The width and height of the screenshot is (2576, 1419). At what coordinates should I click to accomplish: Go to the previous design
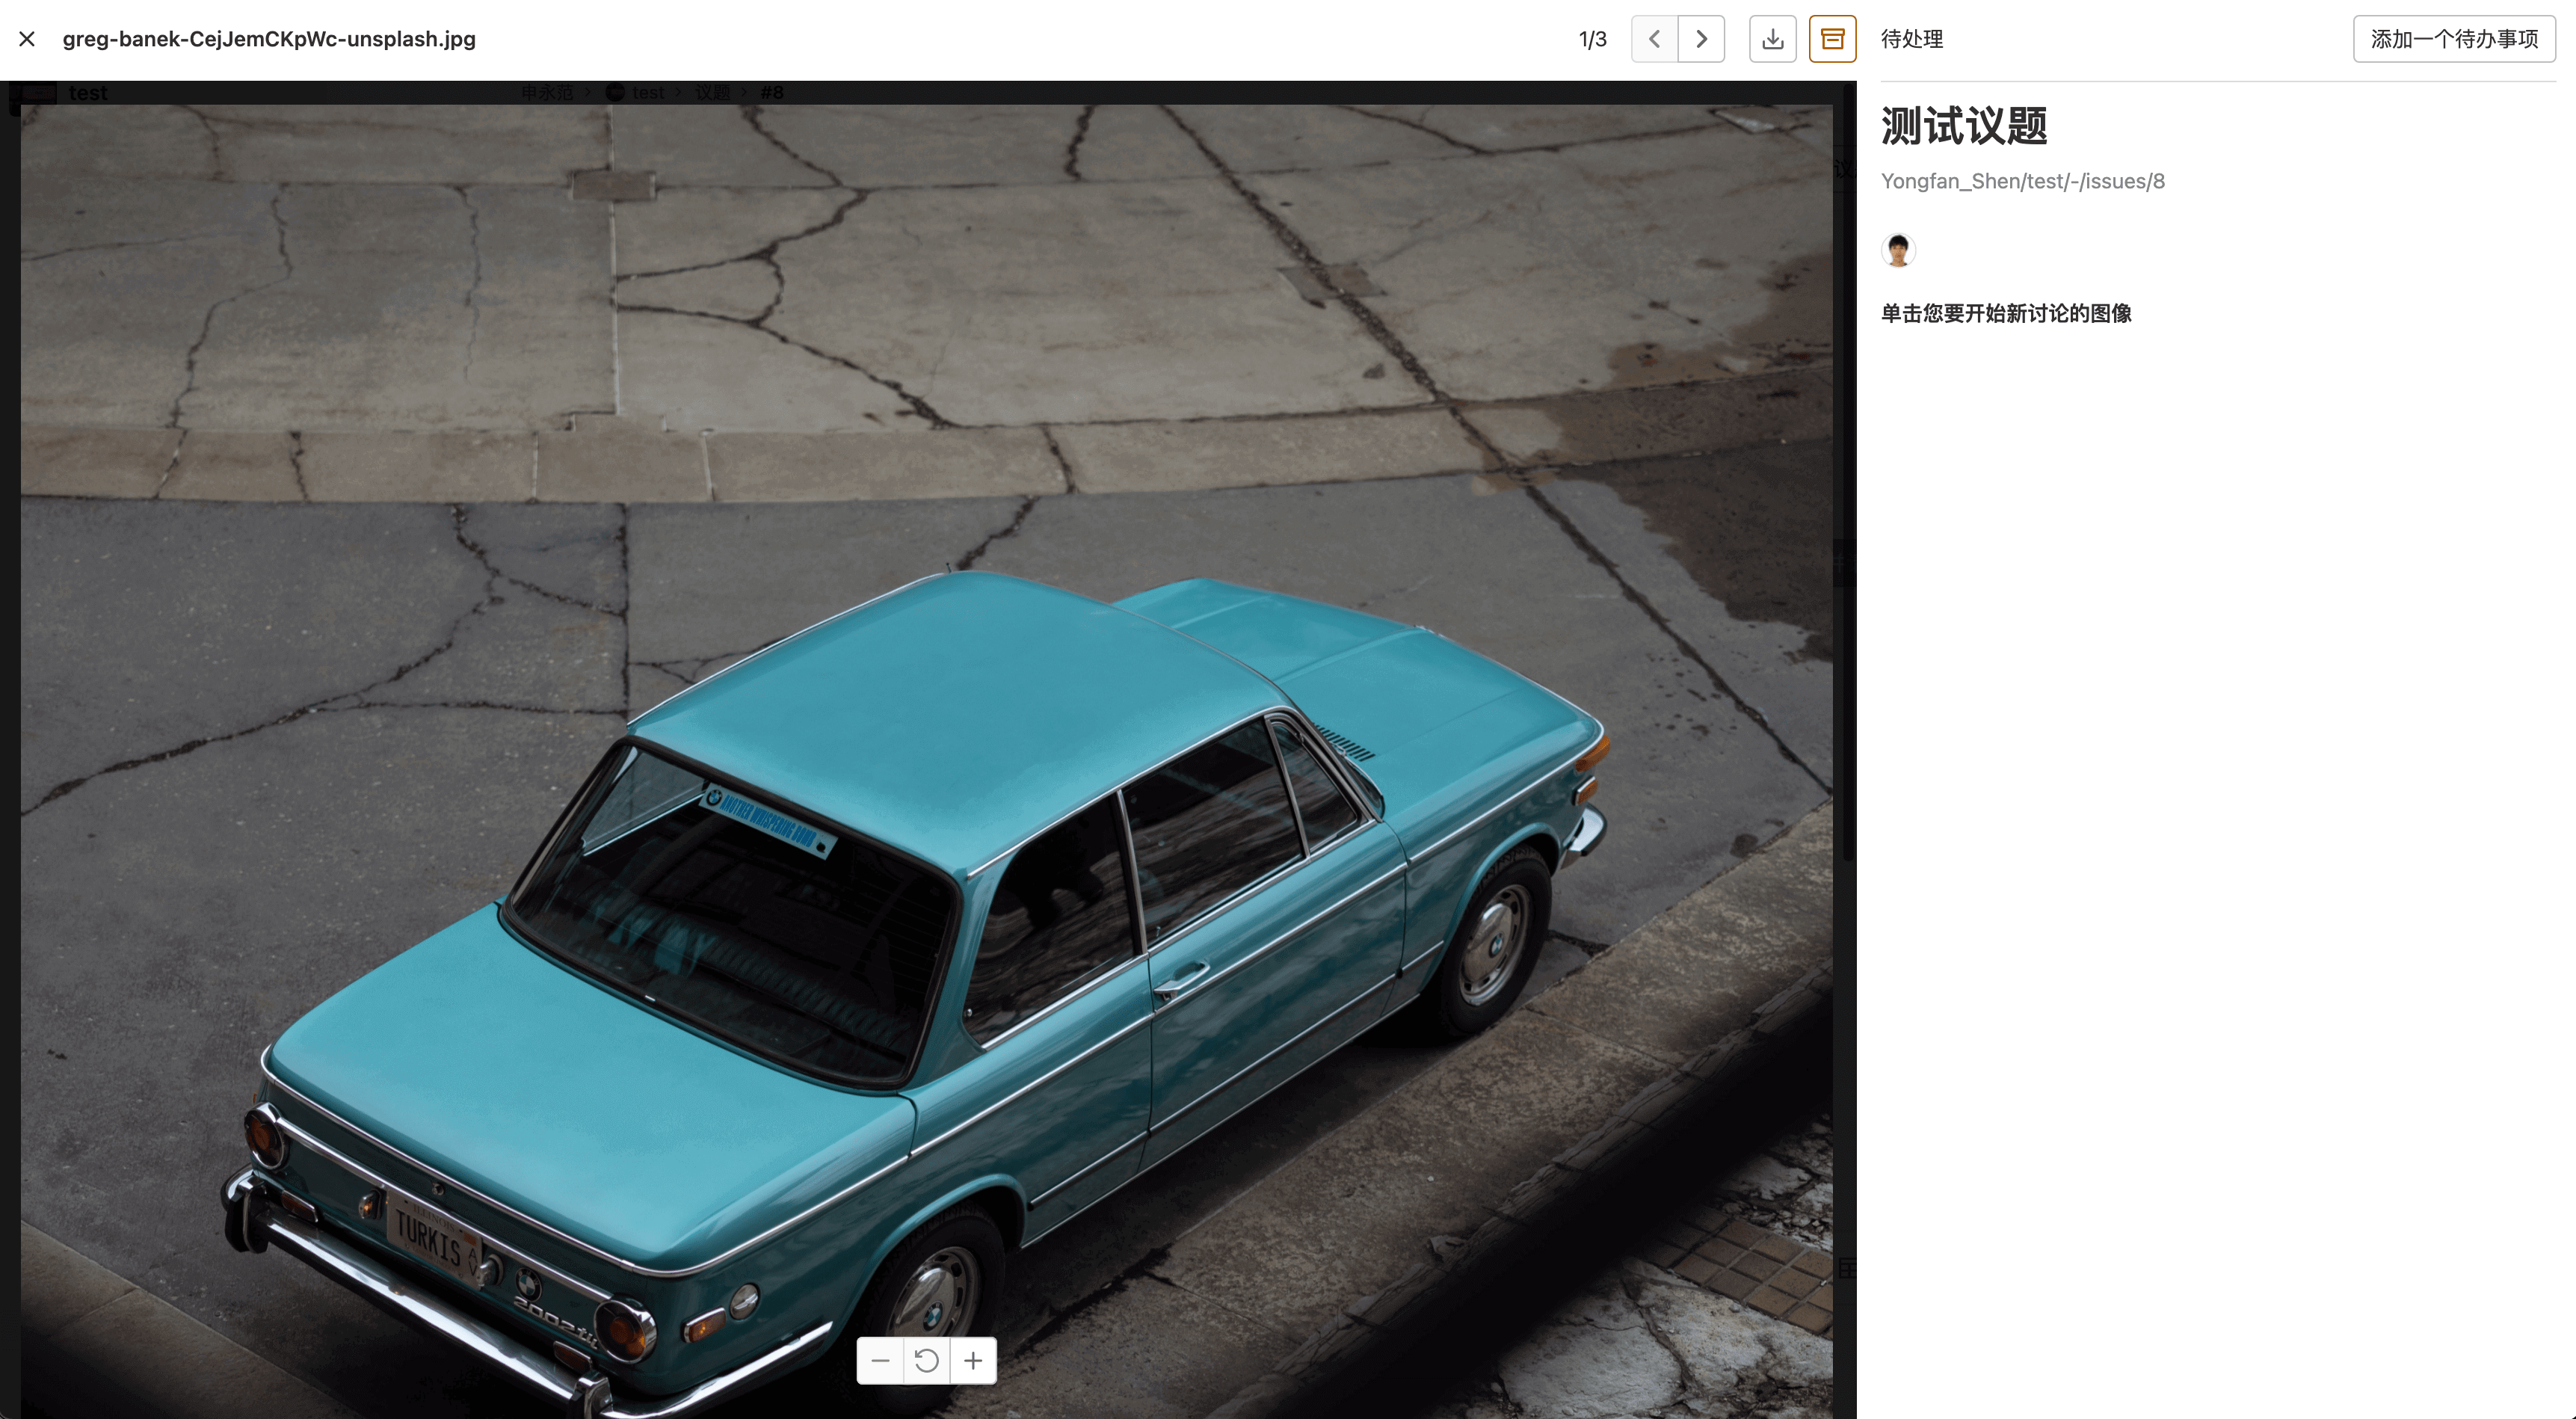(x=1654, y=39)
